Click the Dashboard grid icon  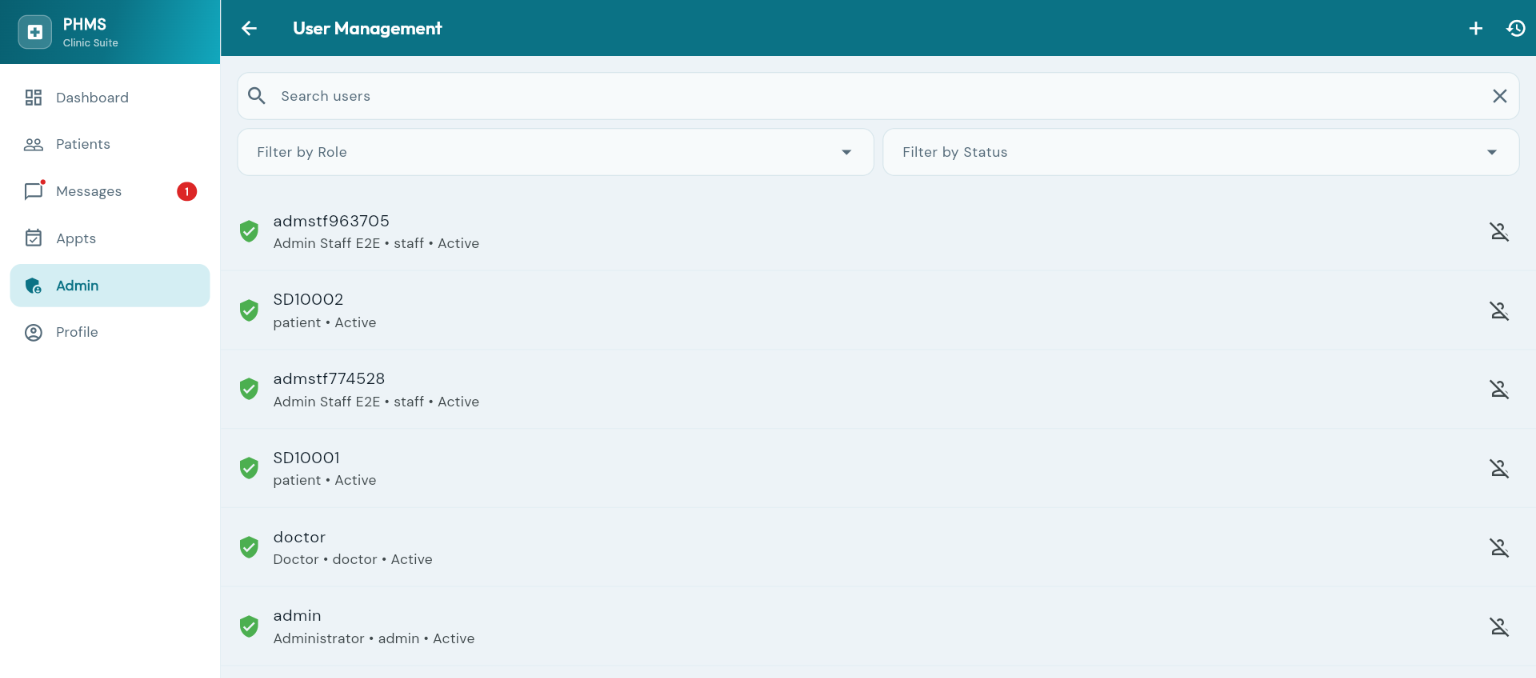(x=34, y=97)
